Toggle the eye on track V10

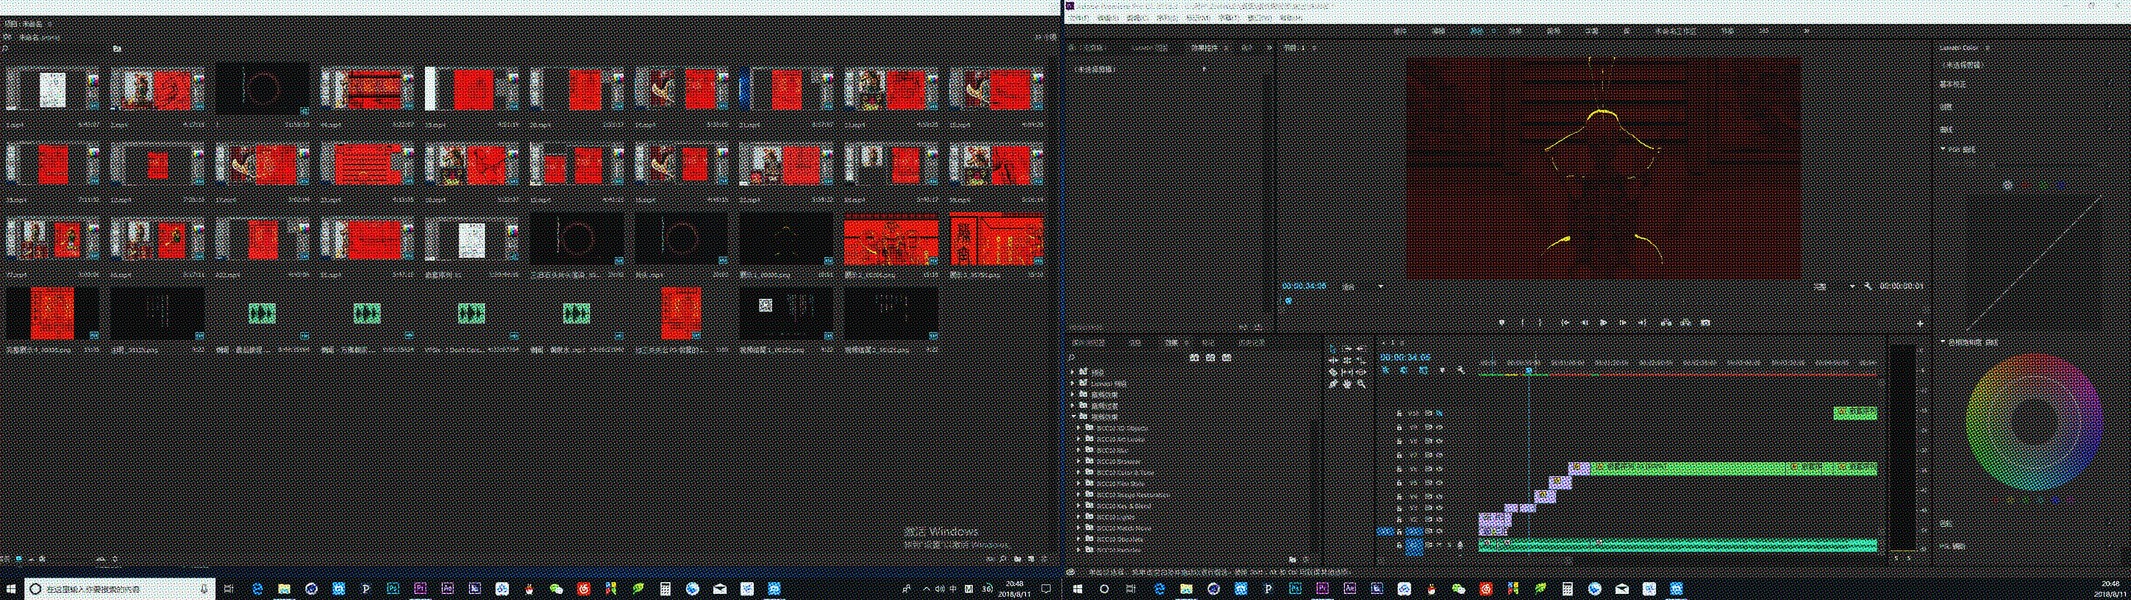(1439, 413)
